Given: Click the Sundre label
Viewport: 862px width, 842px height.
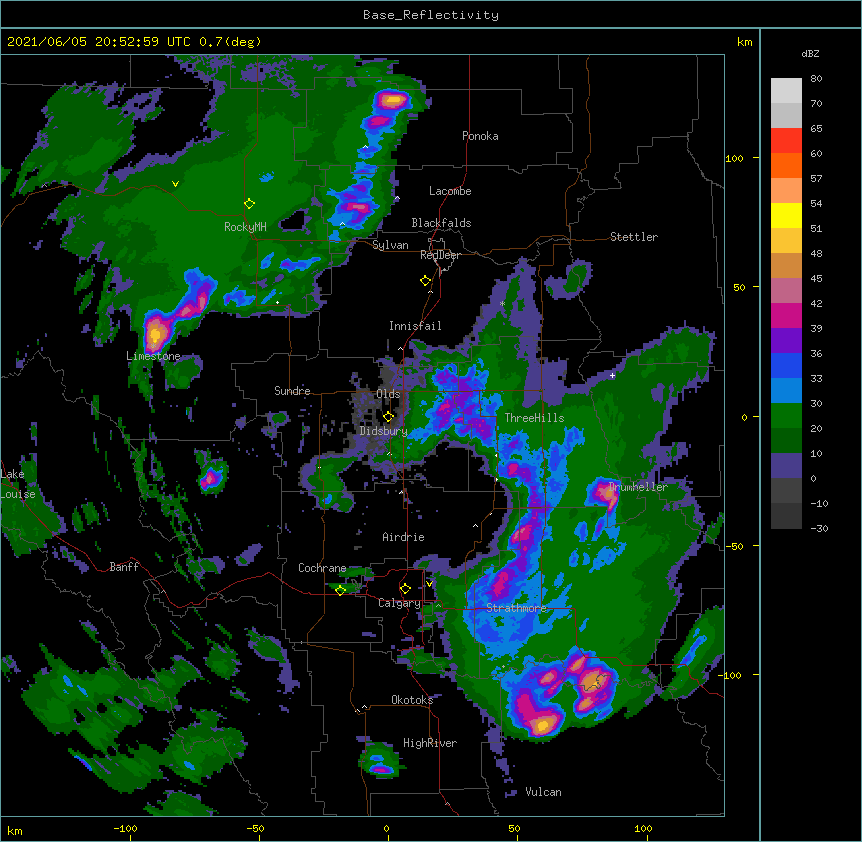Looking at the screenshot, I should (292, 391).
